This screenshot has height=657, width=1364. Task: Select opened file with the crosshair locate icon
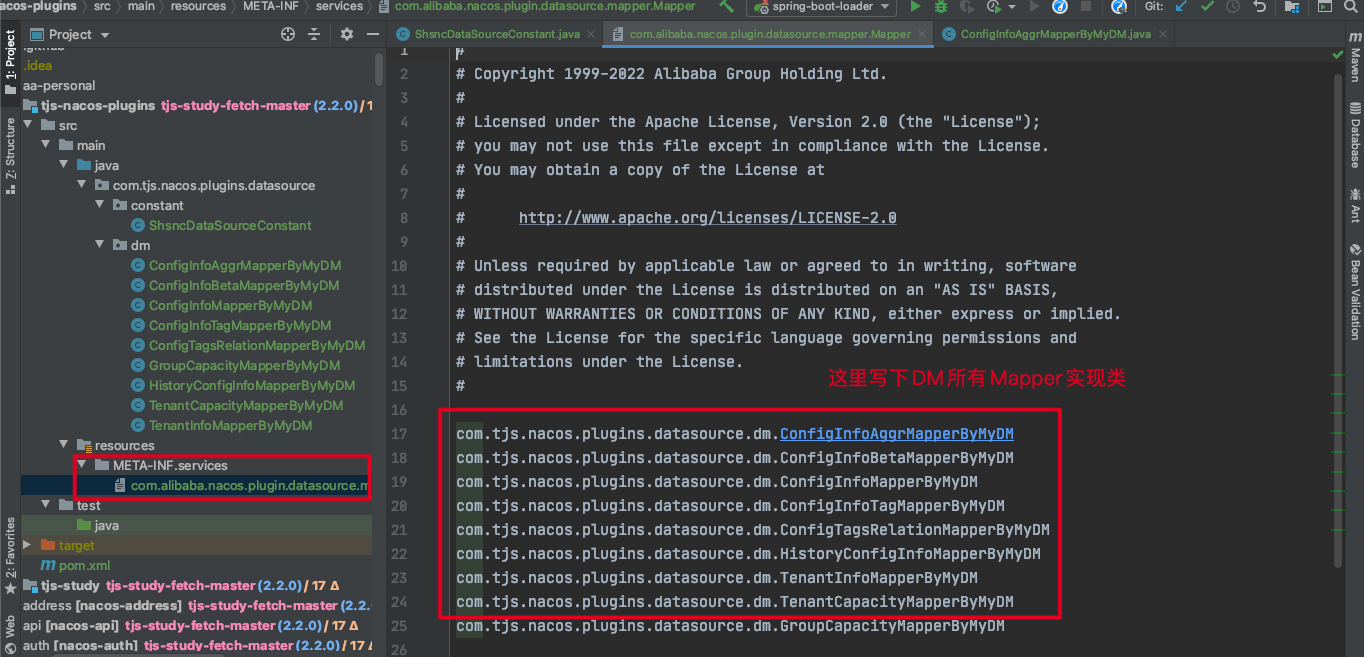[x=288, y=33]
